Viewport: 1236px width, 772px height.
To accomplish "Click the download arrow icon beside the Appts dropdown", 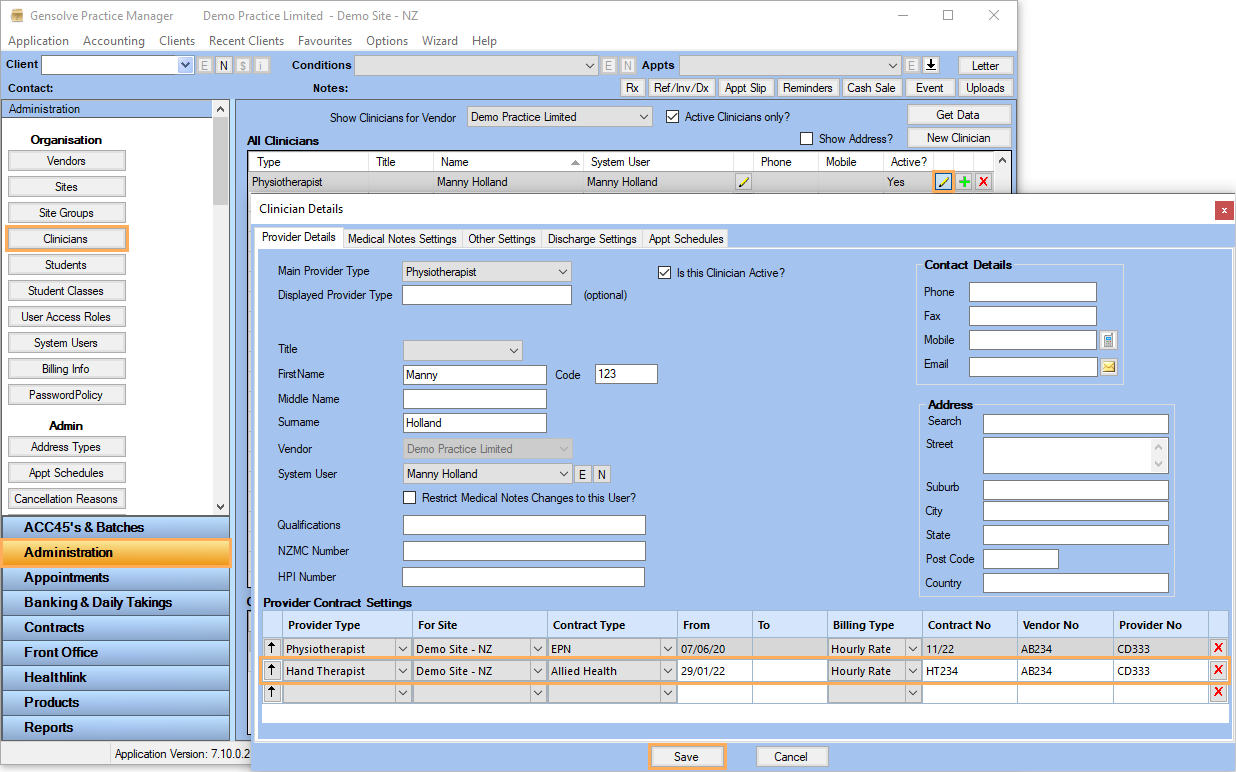I will tap(930, 64).
